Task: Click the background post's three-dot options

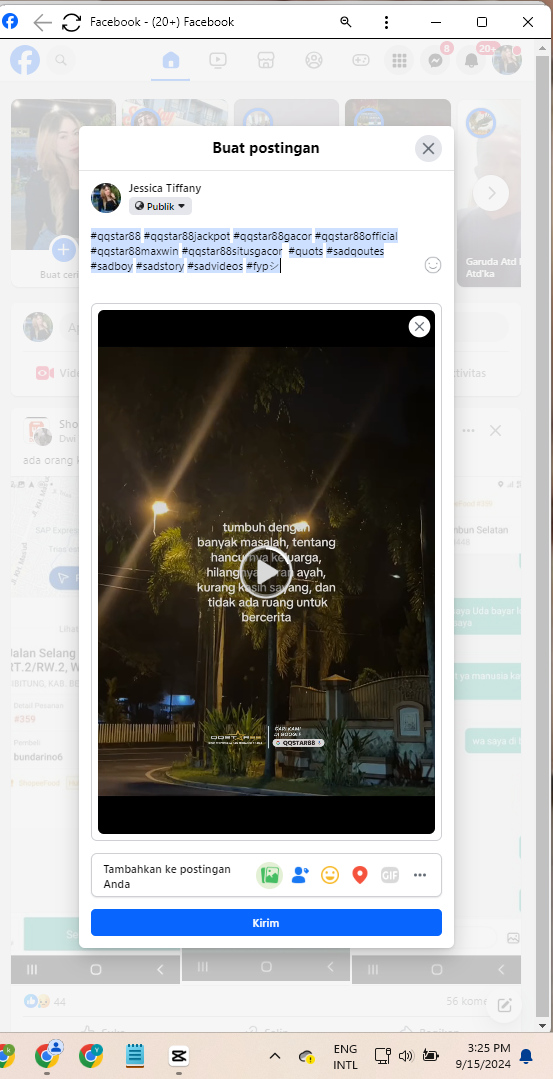Action: (468, 431)
